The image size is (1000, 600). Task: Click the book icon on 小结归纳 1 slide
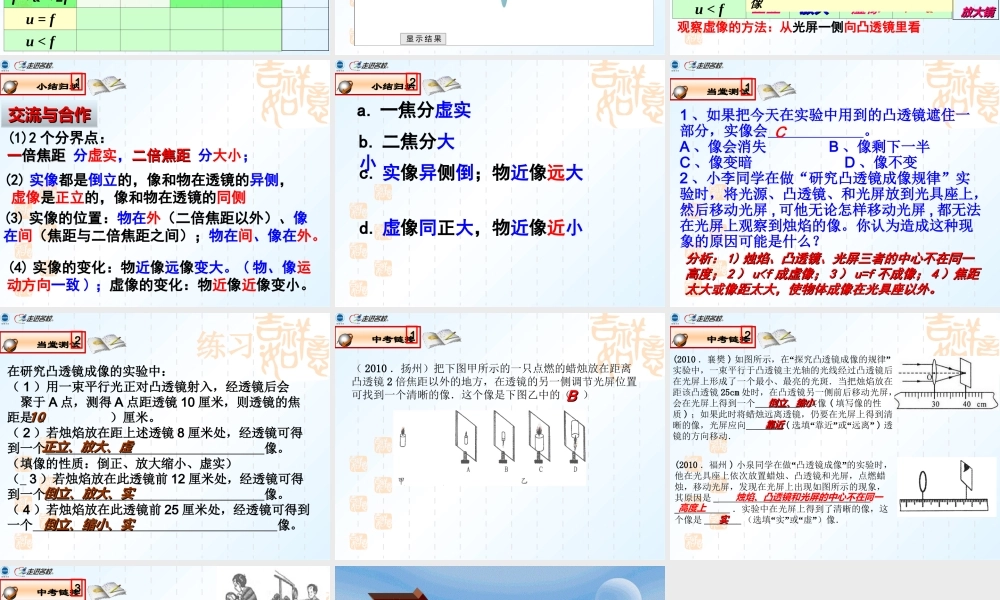pos(107,85)
